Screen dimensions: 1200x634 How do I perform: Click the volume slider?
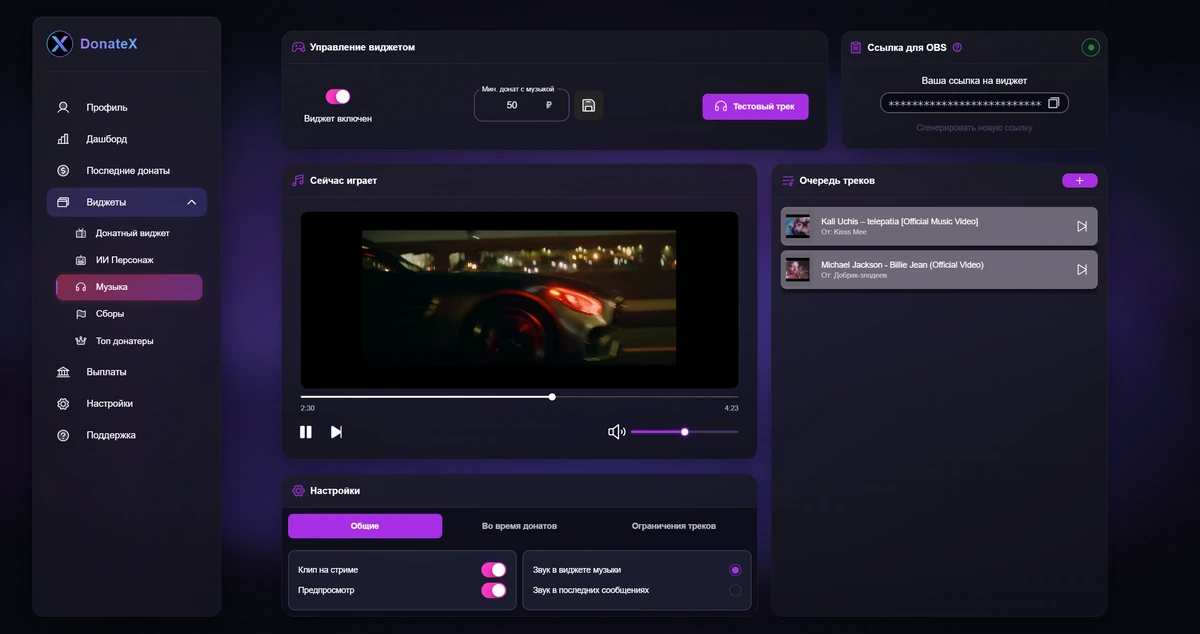(x=685, y=432)
